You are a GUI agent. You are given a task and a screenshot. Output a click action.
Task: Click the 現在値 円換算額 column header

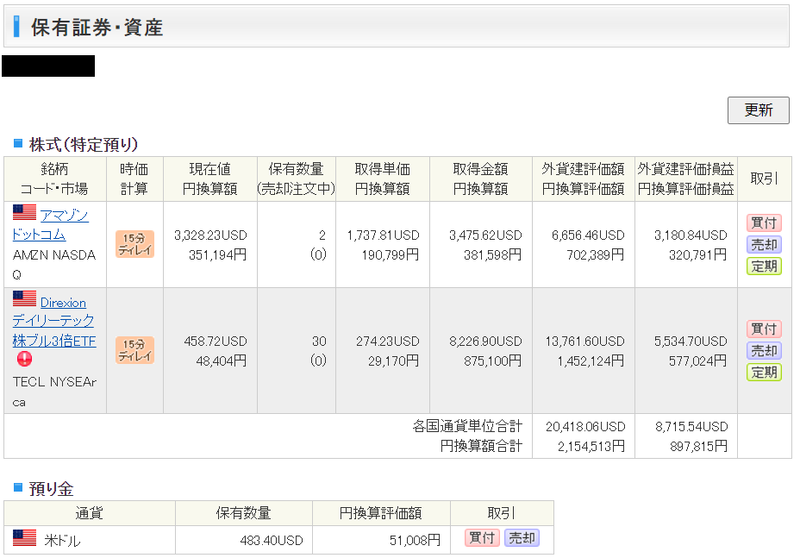(x=210, y=179)
